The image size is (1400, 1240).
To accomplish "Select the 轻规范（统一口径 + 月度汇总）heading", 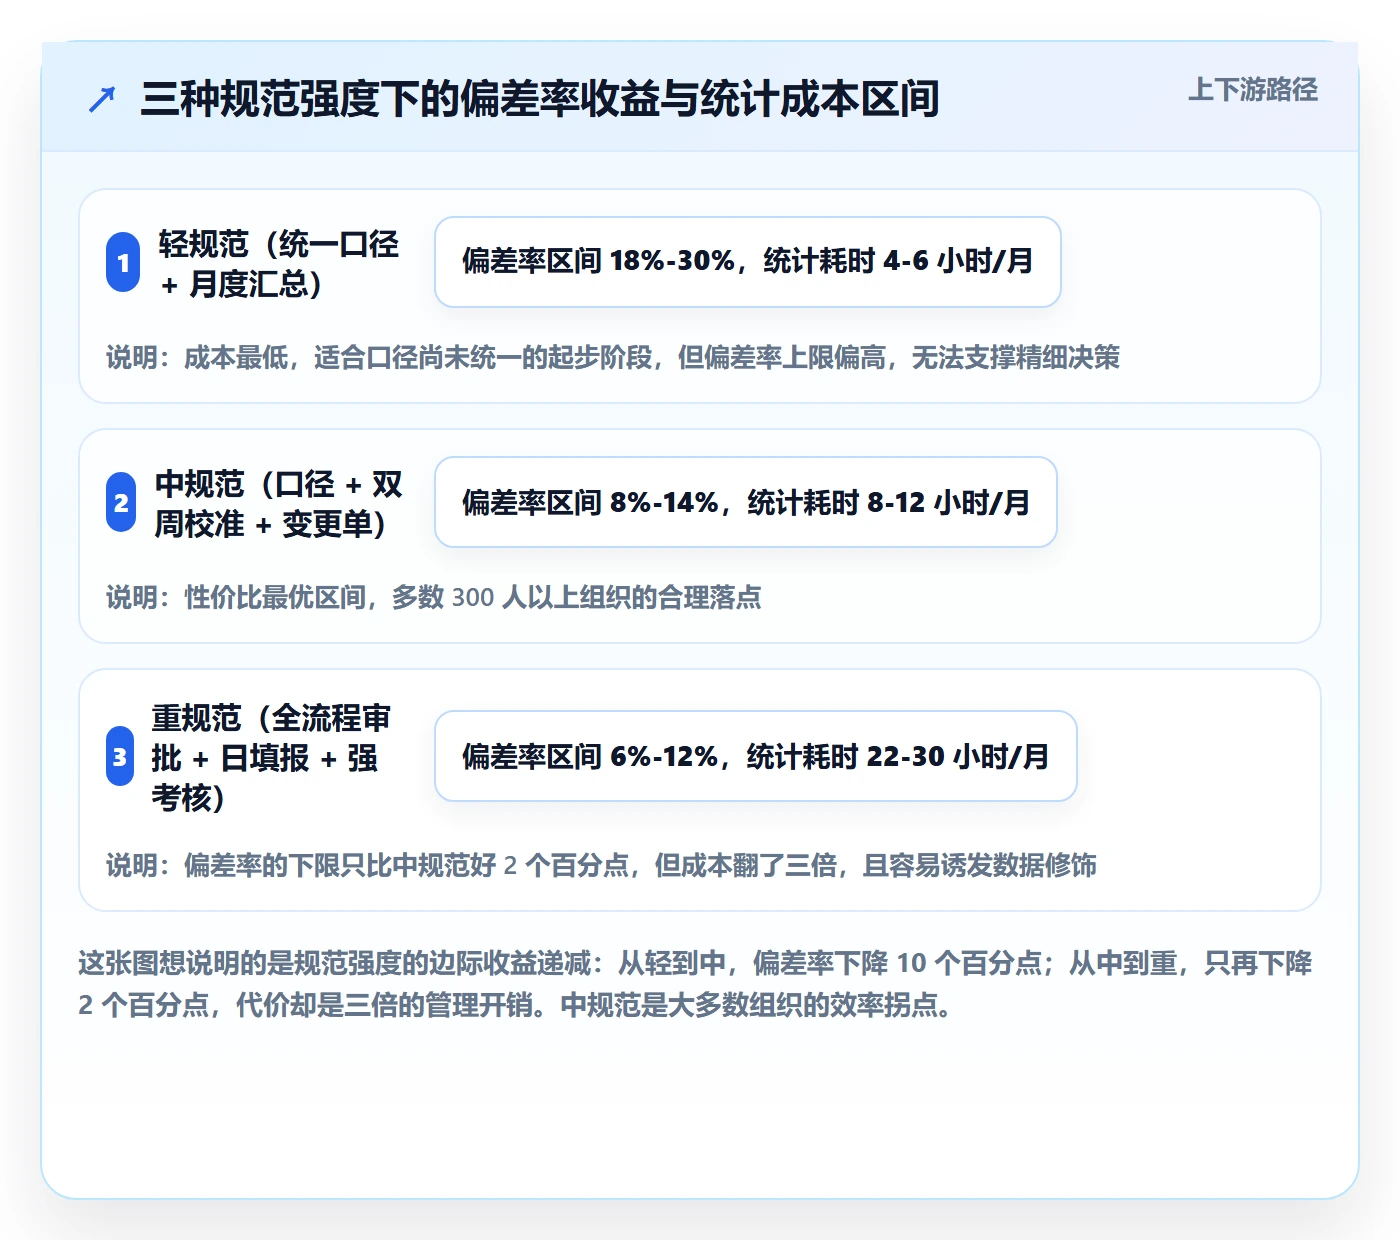I will coord(278,263).
